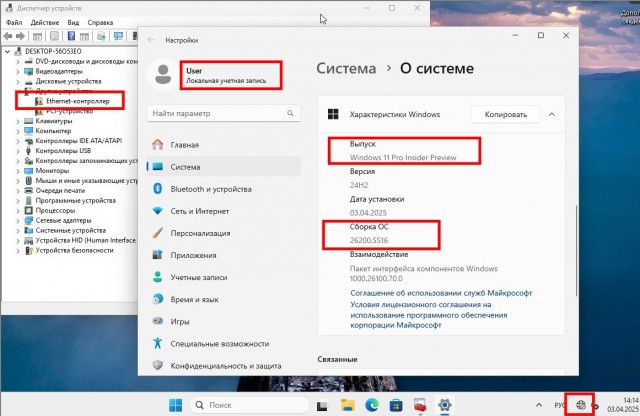The width and height of the screenshot is (640, 416).
Task: Open Приложения in Settings sidebar
Action: pos(224,255)
